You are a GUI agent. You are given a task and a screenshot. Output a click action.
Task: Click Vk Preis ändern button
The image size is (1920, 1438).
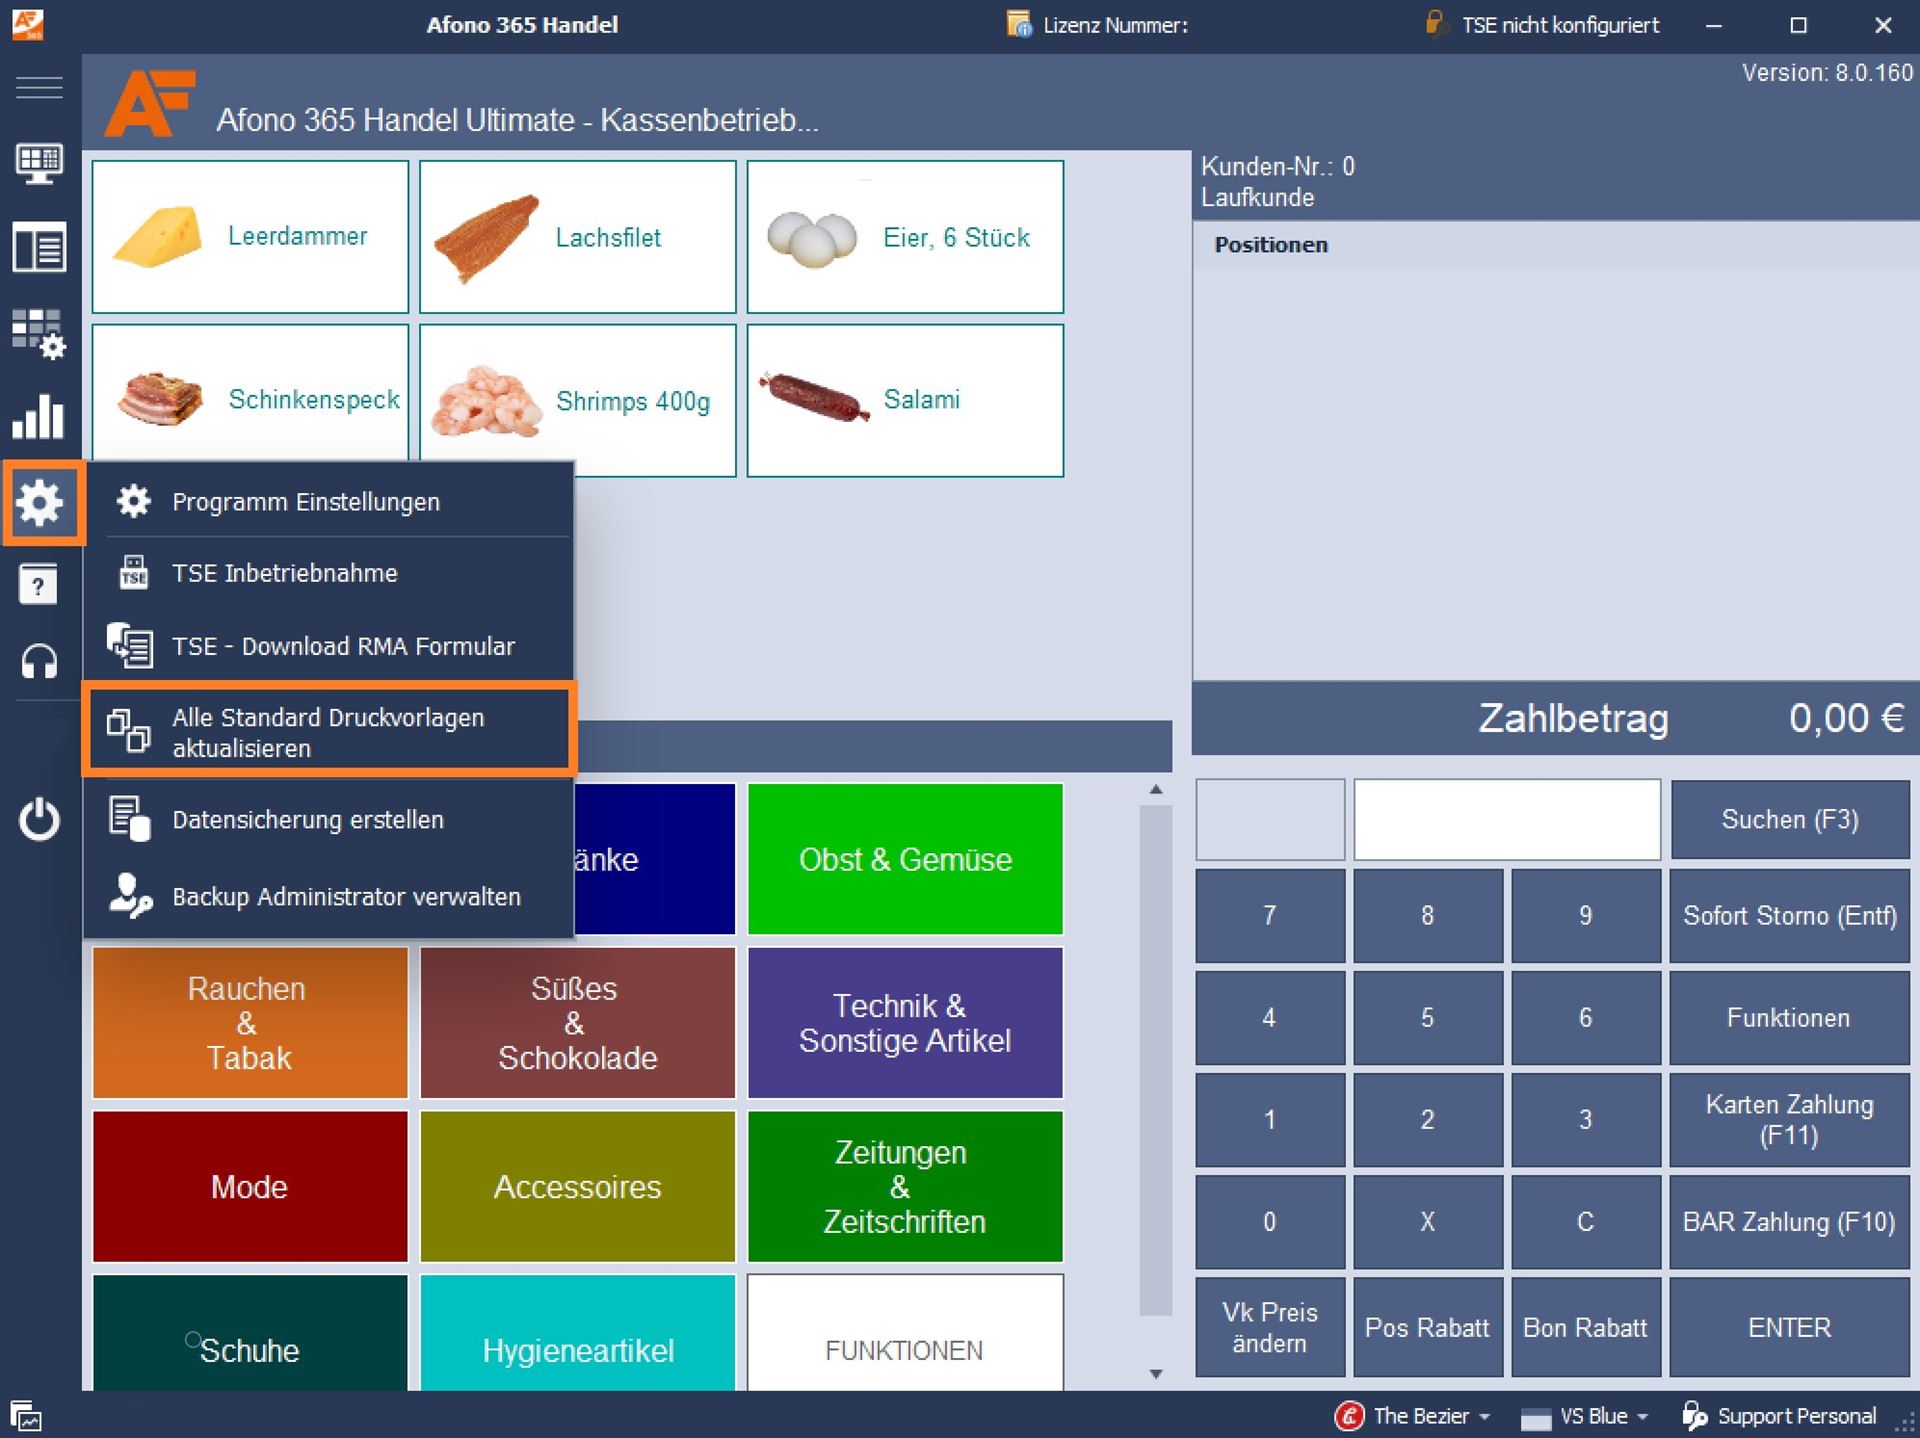(1269, 1327)
